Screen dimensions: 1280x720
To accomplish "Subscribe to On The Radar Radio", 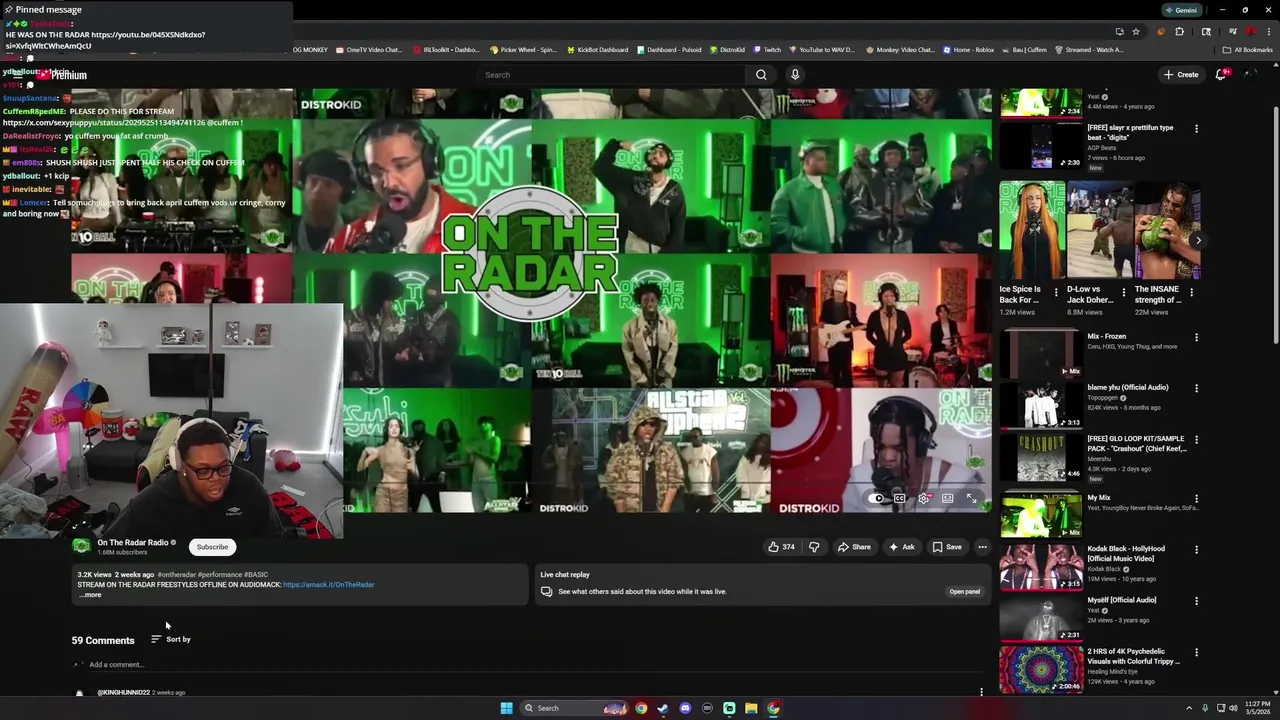I will tap(212, 547).
